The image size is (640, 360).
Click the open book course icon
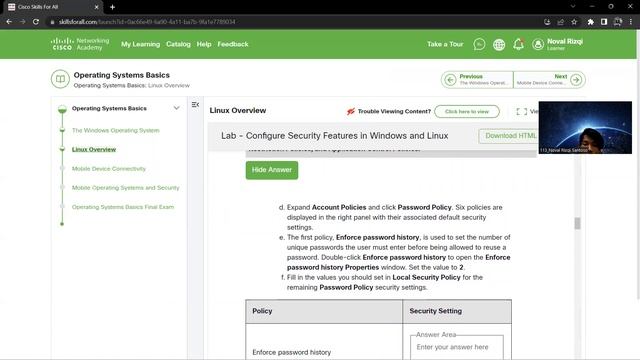pyautogui.click(x=60, y=79)
